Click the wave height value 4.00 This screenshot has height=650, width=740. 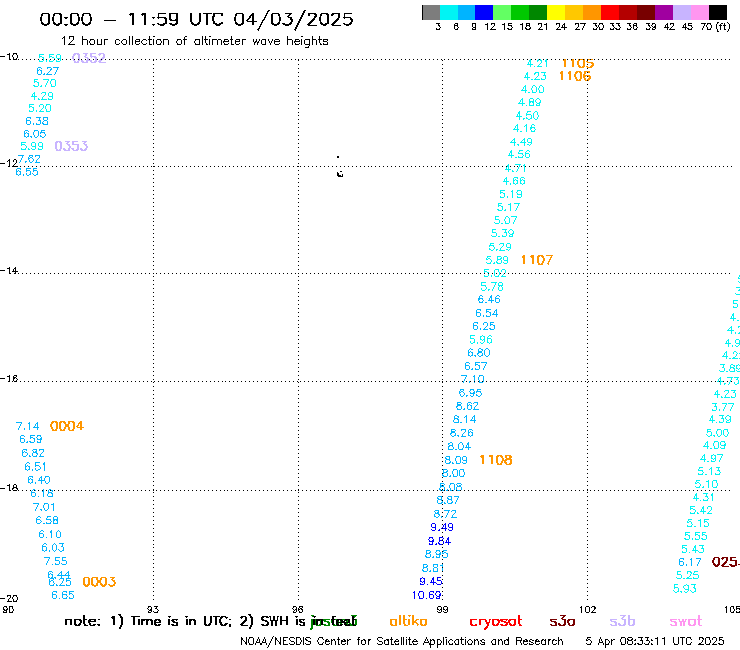pyautogui.click(x=533, y=89)
